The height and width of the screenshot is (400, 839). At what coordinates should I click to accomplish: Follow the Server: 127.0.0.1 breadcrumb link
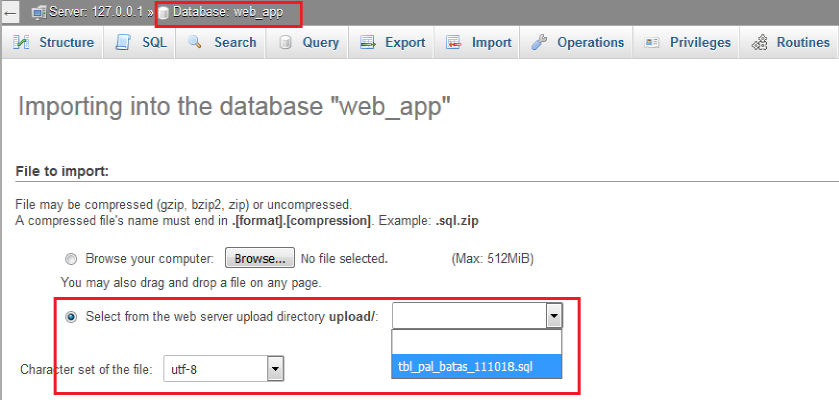pyautogui.click(x=96, y=12)
